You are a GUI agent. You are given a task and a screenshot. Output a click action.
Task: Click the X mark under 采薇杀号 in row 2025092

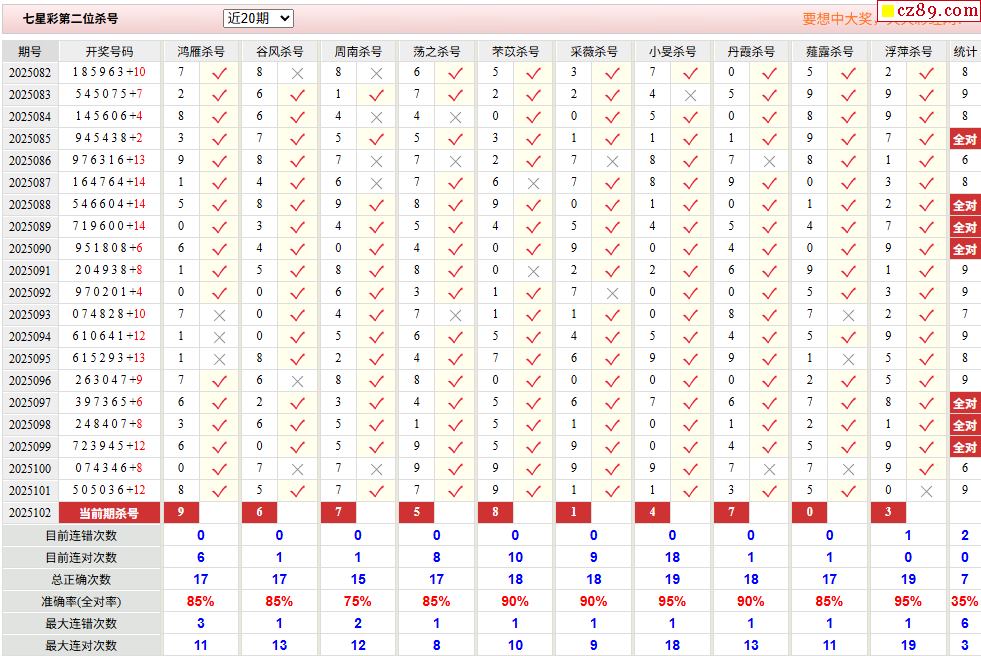click(x=612, y=294)
